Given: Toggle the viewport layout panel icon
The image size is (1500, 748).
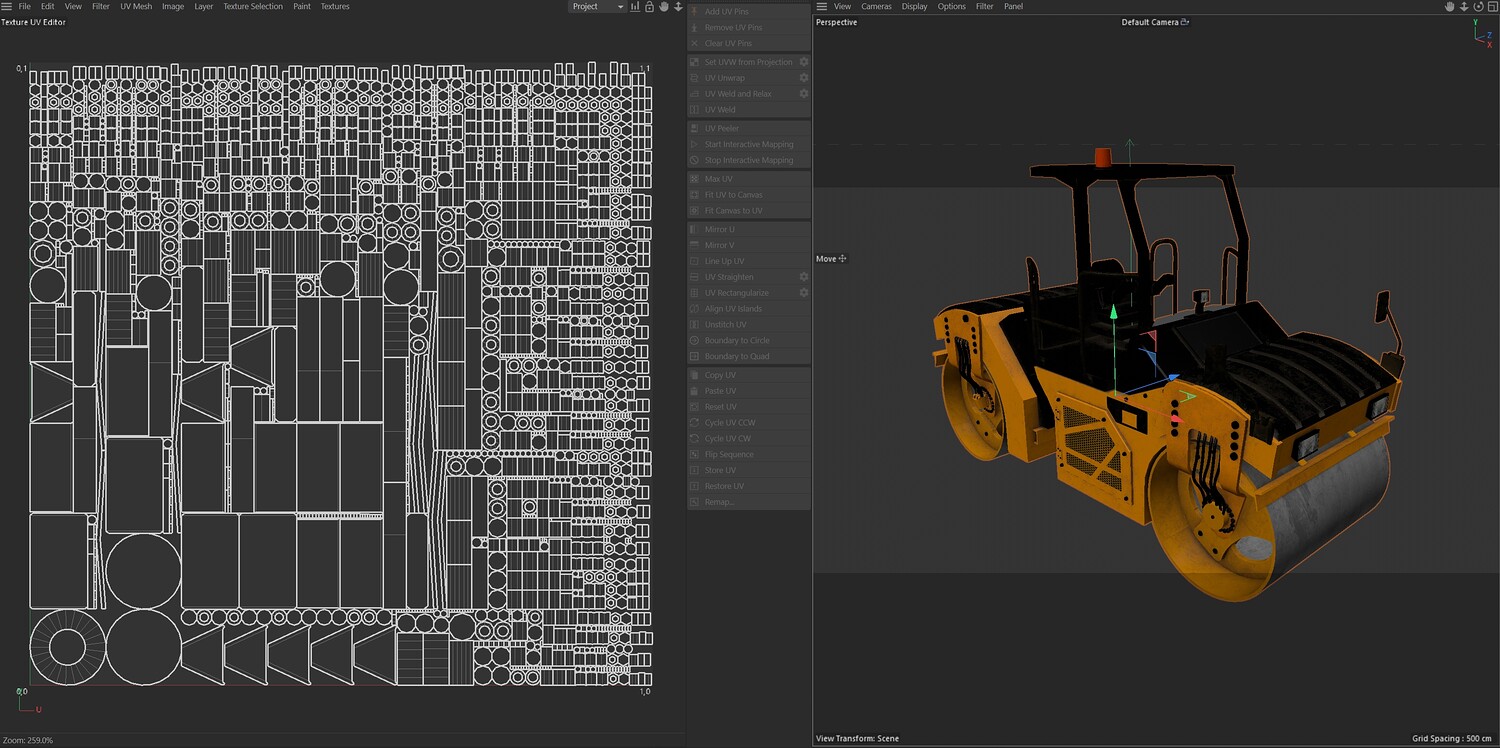Looking at the screenshot, I should 1491,6.
